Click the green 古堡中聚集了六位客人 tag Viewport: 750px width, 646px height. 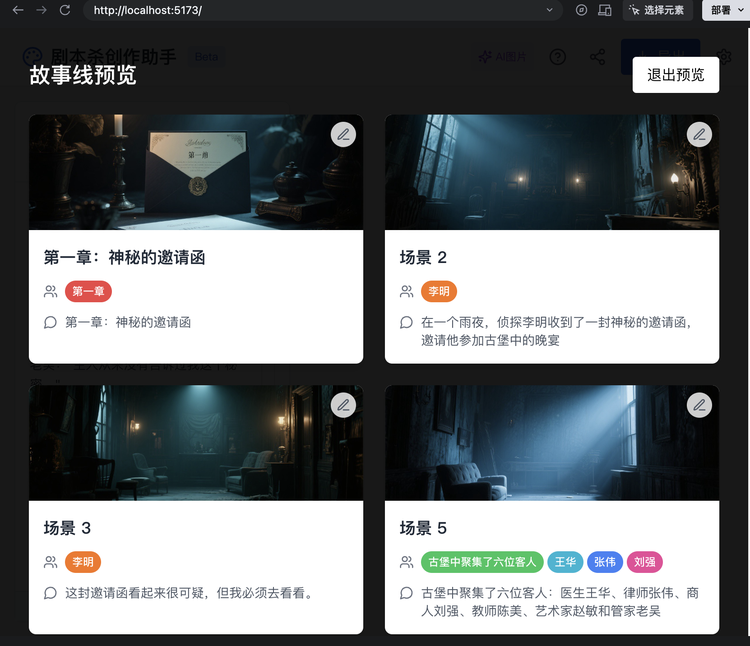tap(482, 562)
